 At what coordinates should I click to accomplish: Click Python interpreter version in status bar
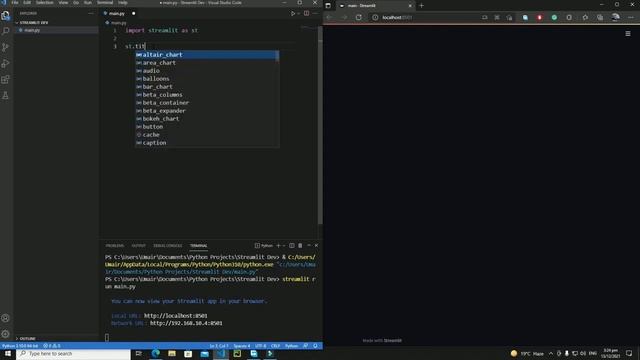click(x=20, y=346)
